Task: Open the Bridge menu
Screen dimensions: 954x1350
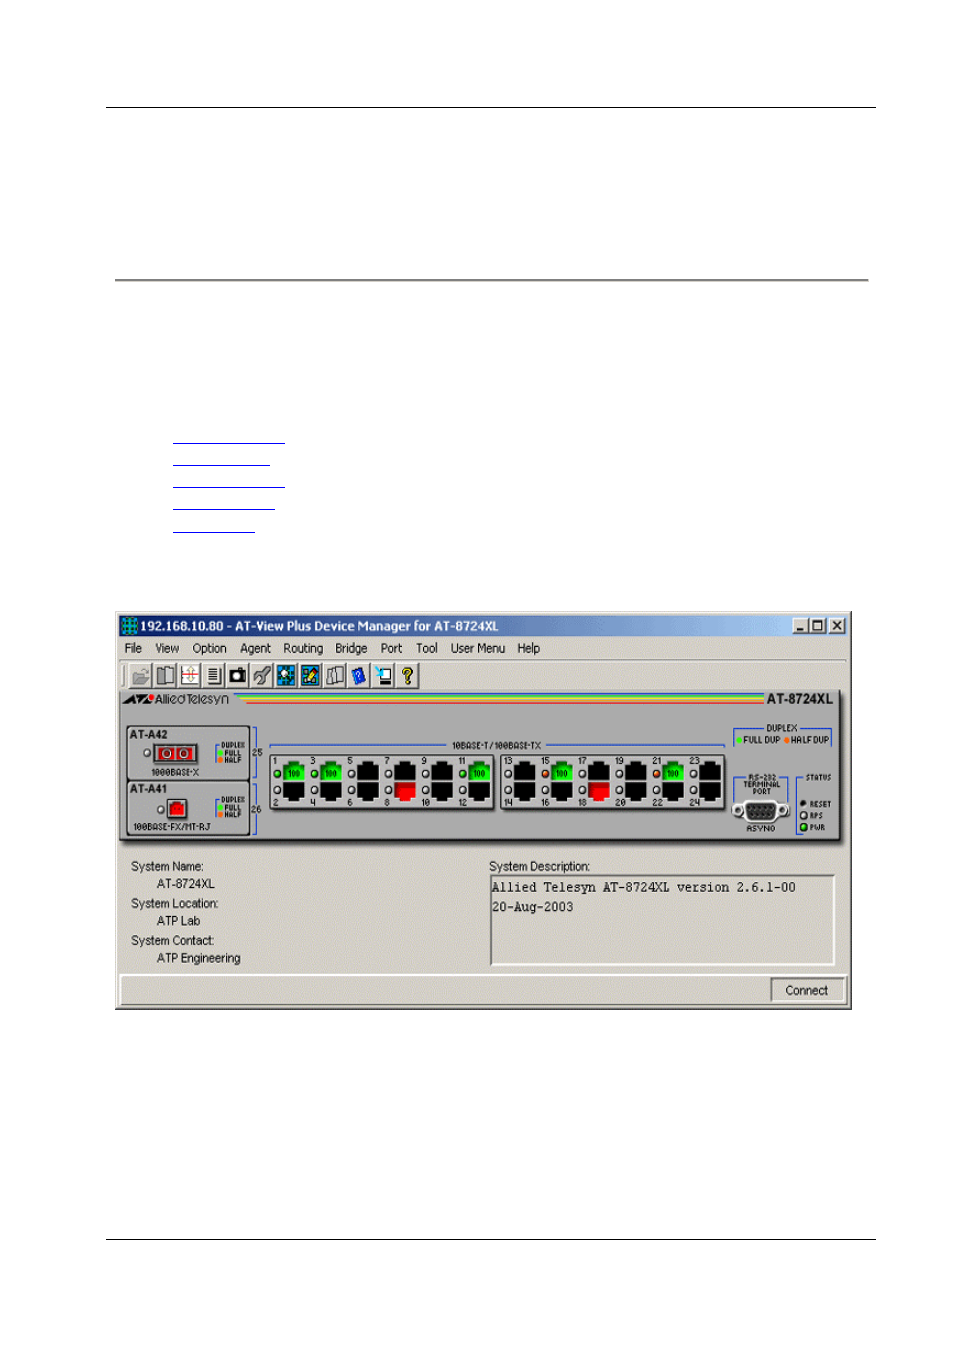Action: (x=351, y=648)
